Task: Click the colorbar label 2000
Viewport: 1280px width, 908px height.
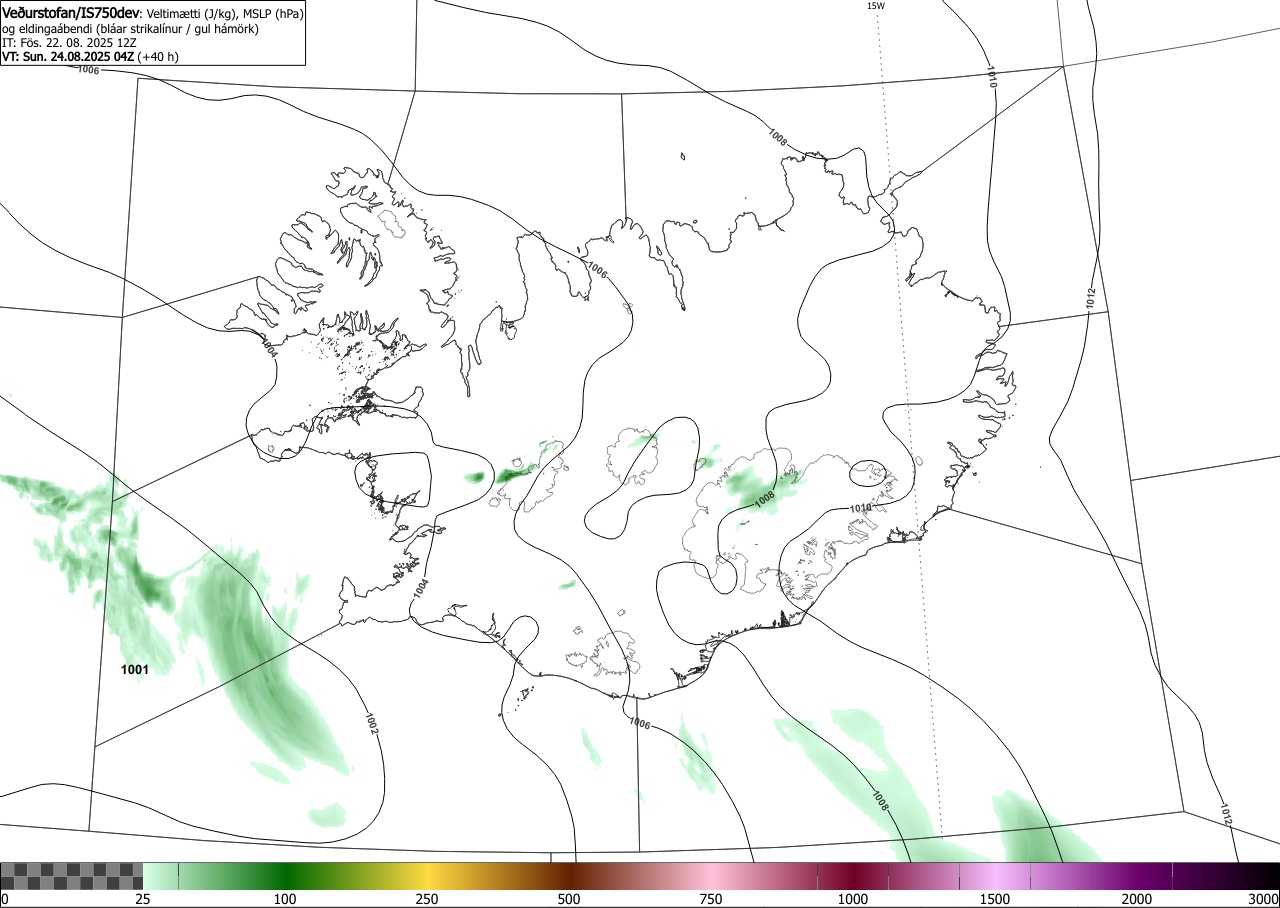Action: [x=1137, y=899]
